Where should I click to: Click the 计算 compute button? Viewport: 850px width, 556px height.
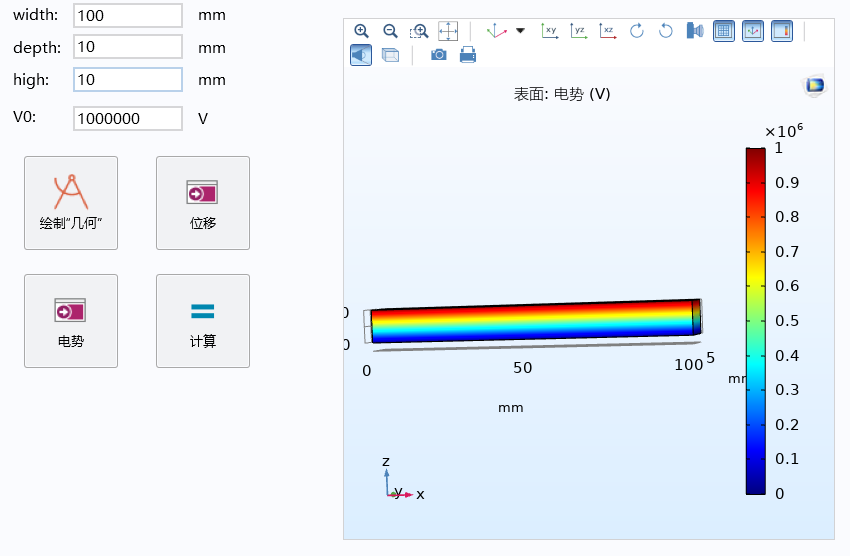pos(203,321)
